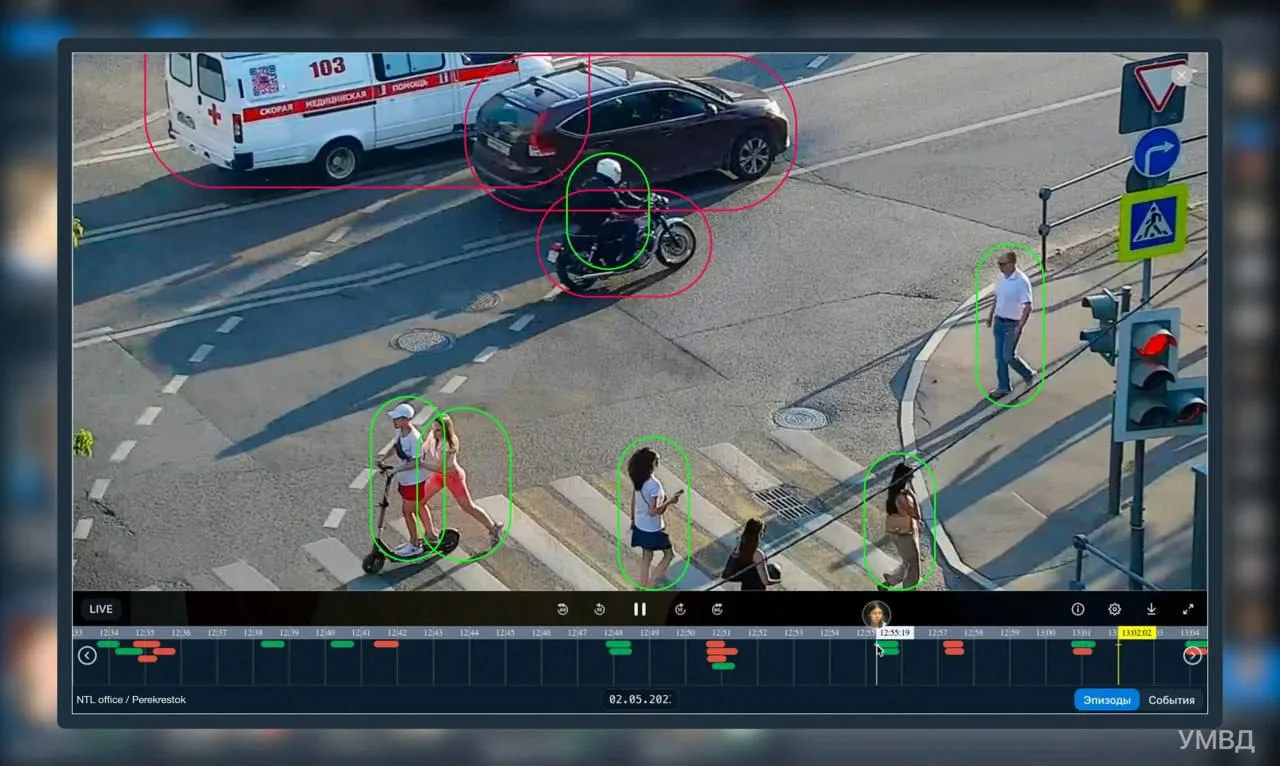Expand the video to fullscreen

[x=1188, y=609]
